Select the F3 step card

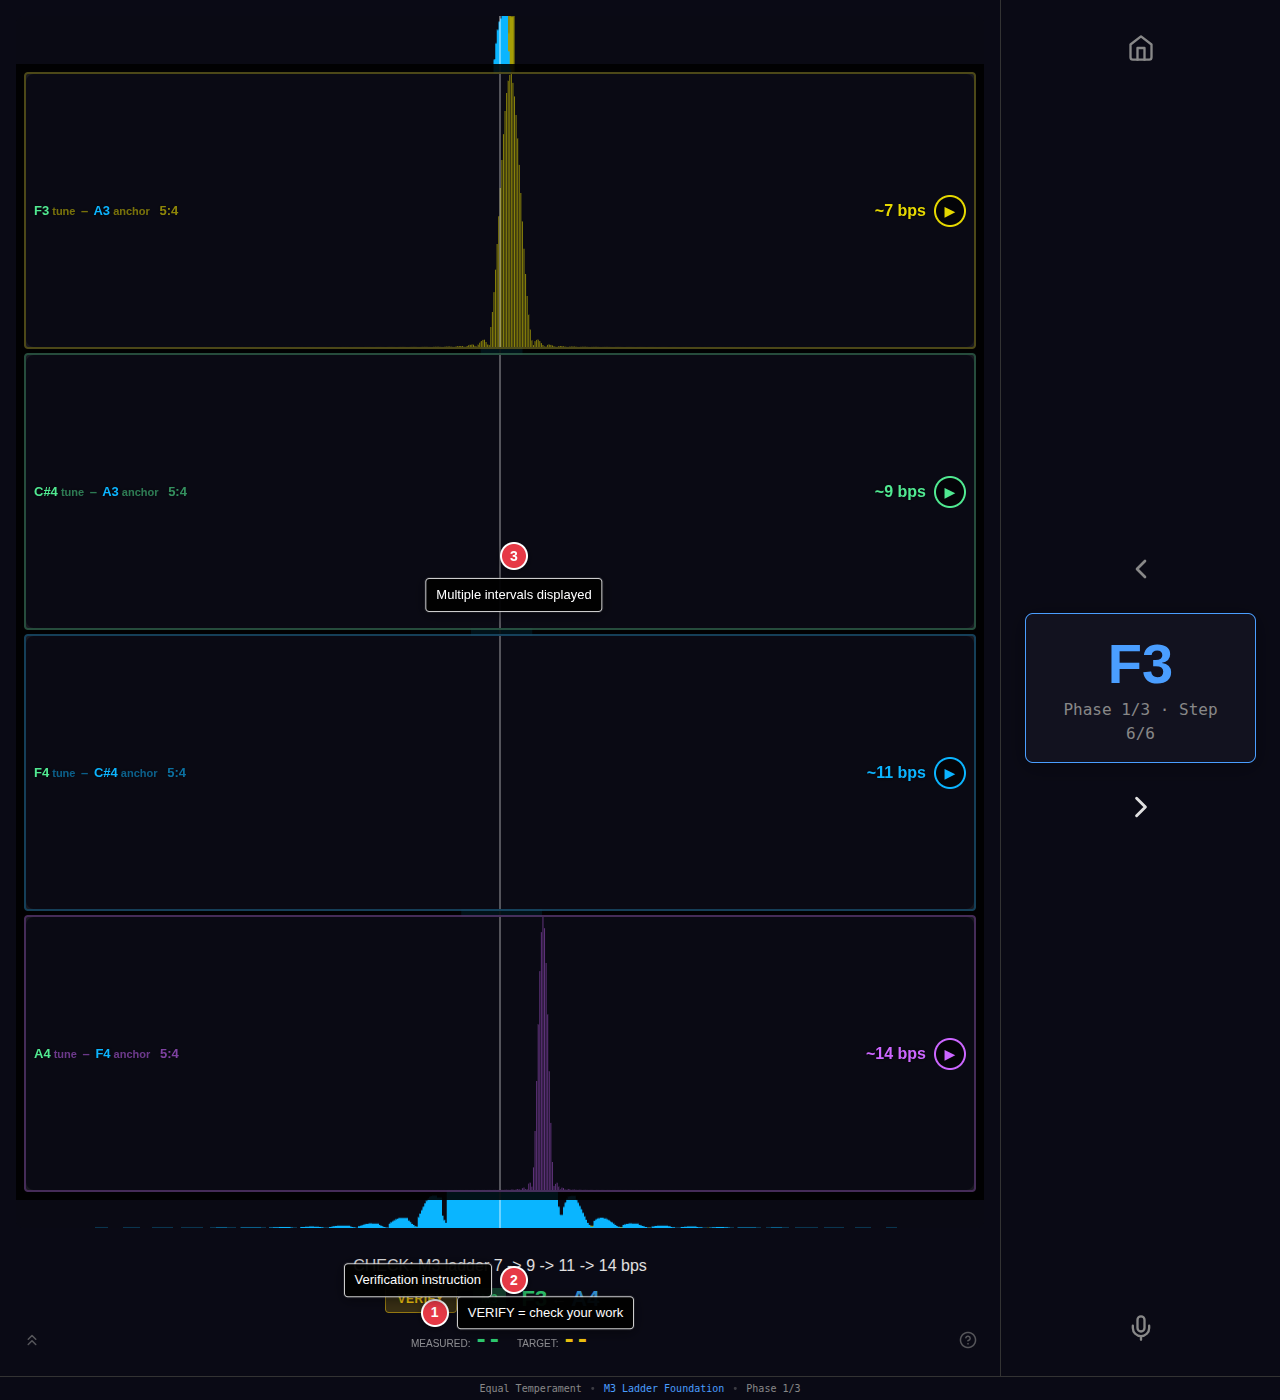(1140, 688)
